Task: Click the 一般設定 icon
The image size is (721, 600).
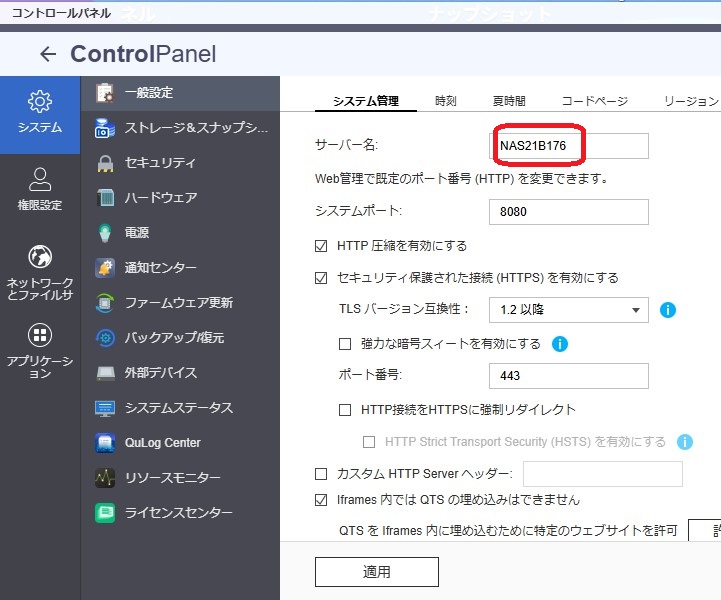Action: click(105, 93)
